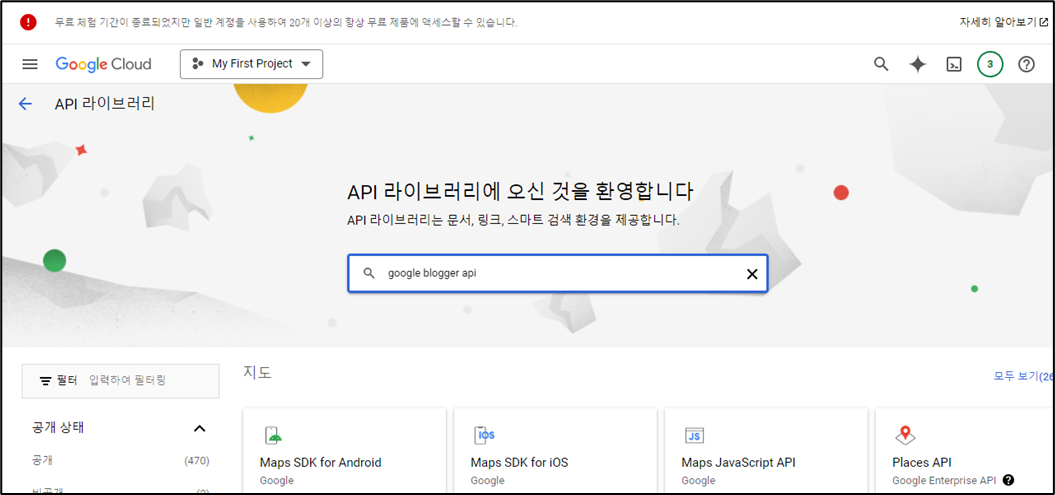Open the 자세히 알아보기 link

(x=1003, y=22)
